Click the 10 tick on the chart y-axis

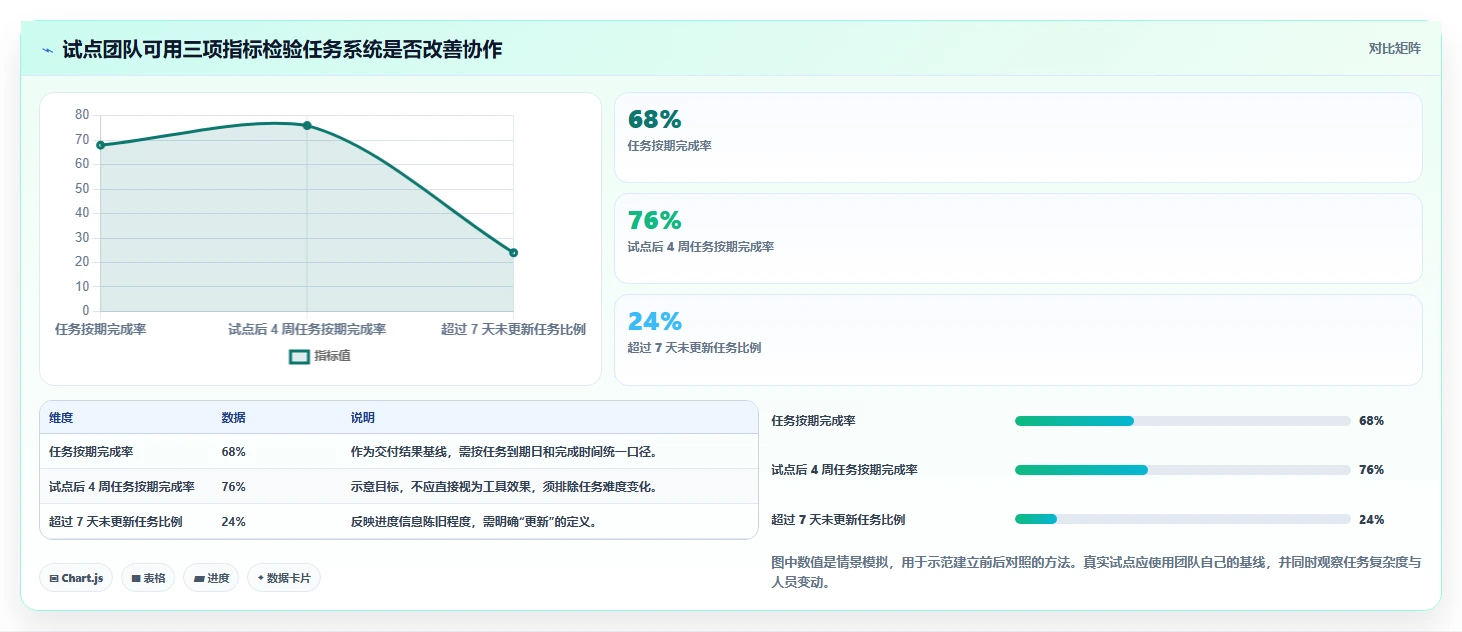[x=82, y=287]
